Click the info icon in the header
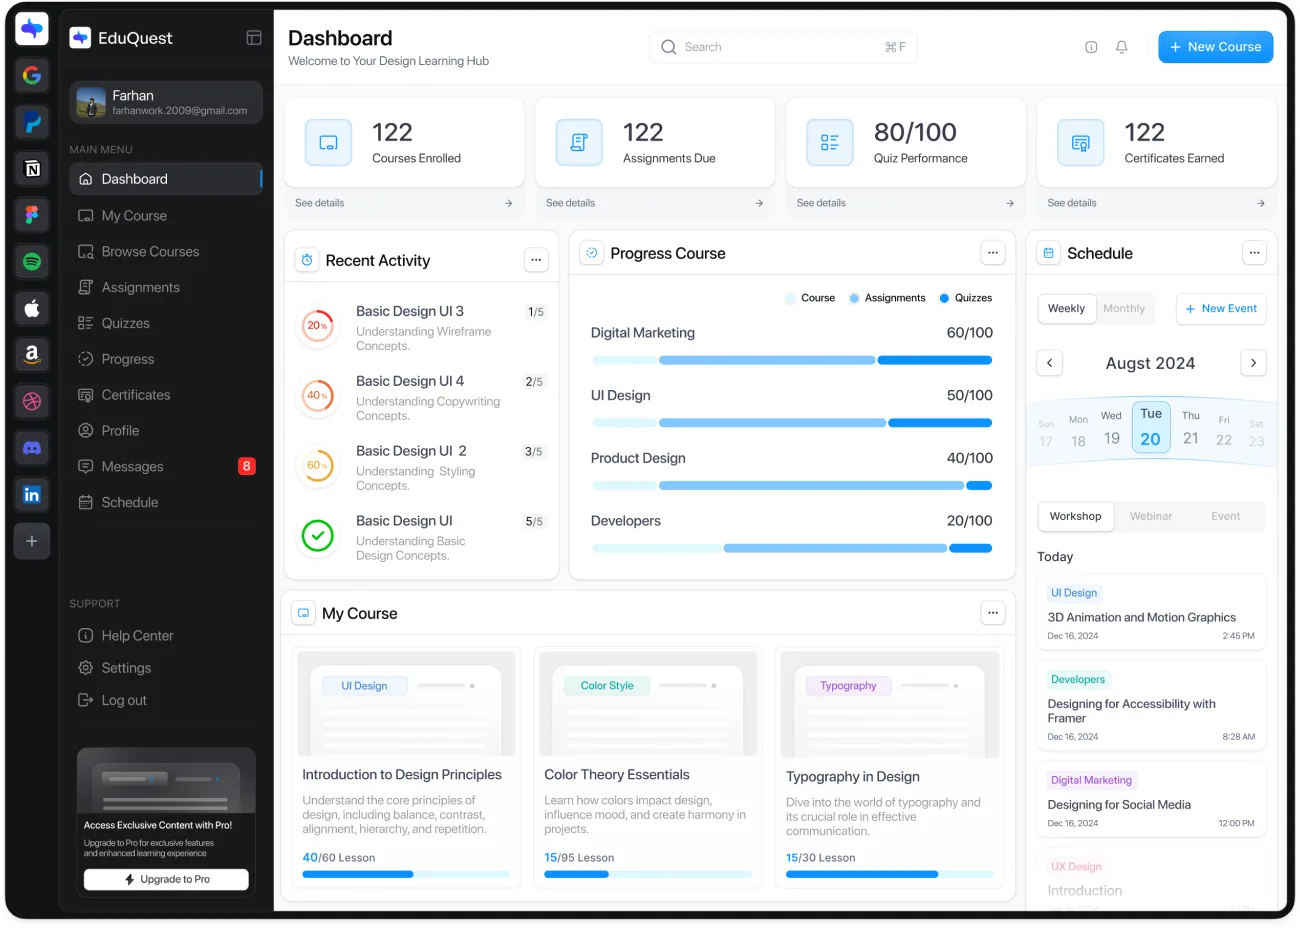This screenshot has width=1300, height=928. tap(1091, 47)
